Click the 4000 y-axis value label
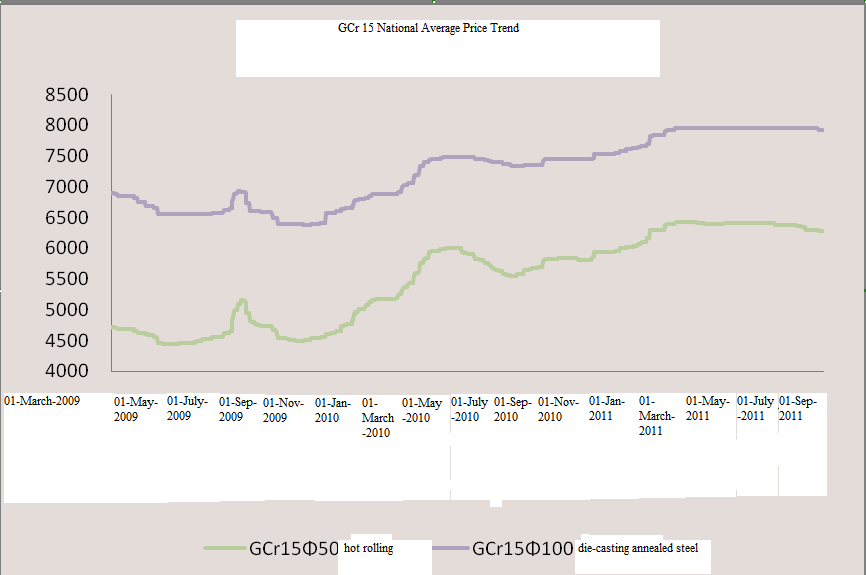Screen dimensions: 866x575 [66, 371]
